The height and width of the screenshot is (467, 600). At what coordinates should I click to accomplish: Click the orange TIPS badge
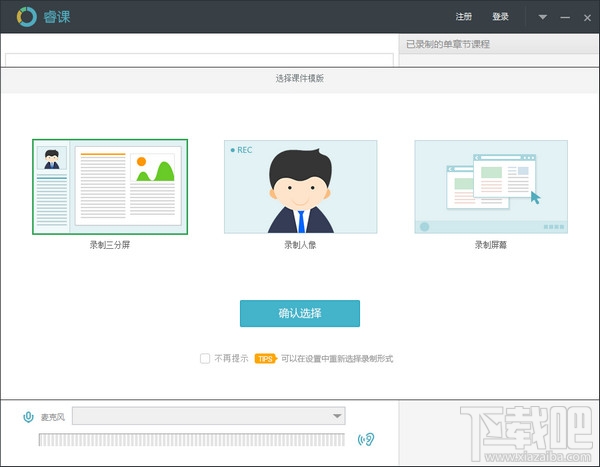tap(266, 359)
